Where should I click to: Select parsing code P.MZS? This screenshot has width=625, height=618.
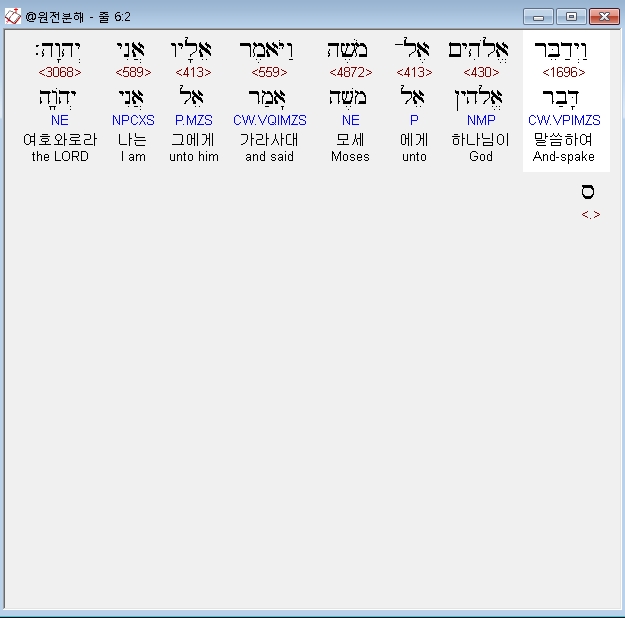click(194, 120)
